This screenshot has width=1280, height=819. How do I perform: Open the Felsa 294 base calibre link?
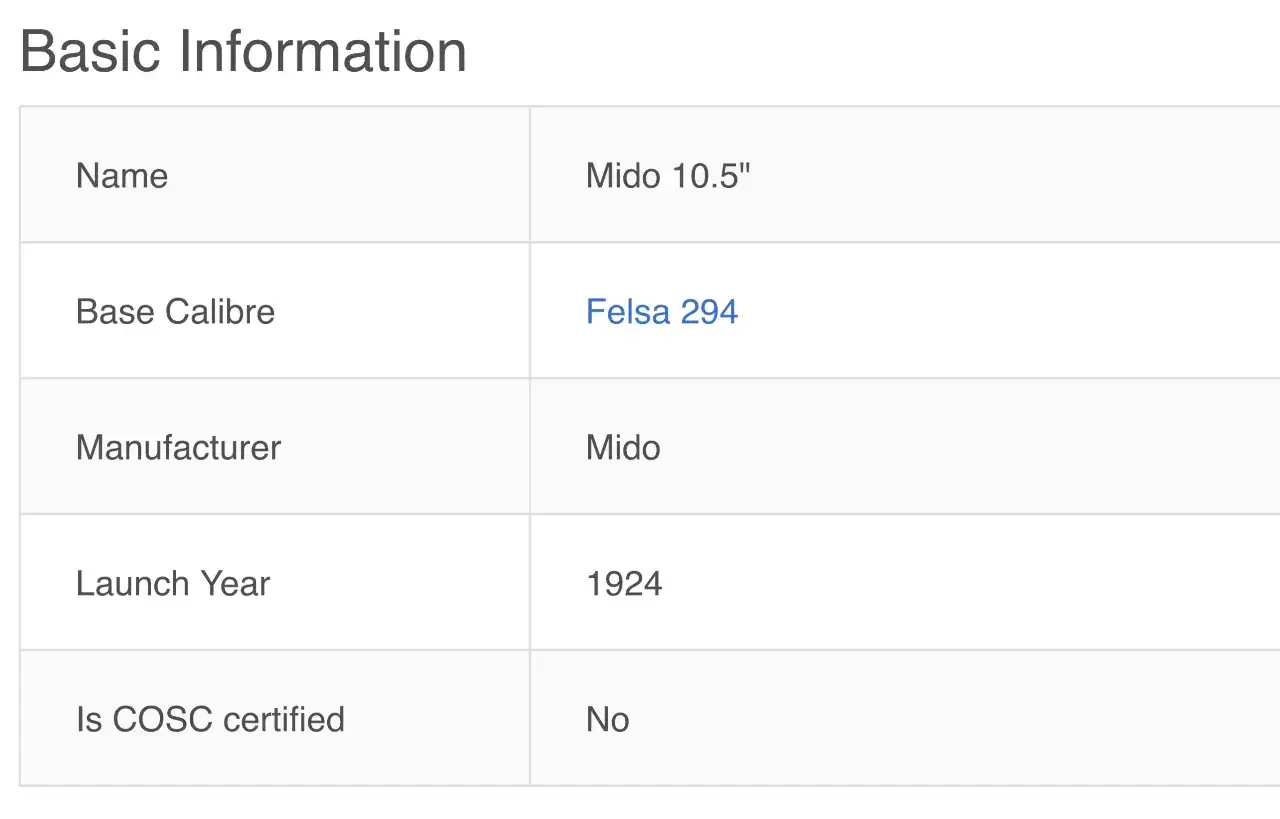[x=662, y=311]
